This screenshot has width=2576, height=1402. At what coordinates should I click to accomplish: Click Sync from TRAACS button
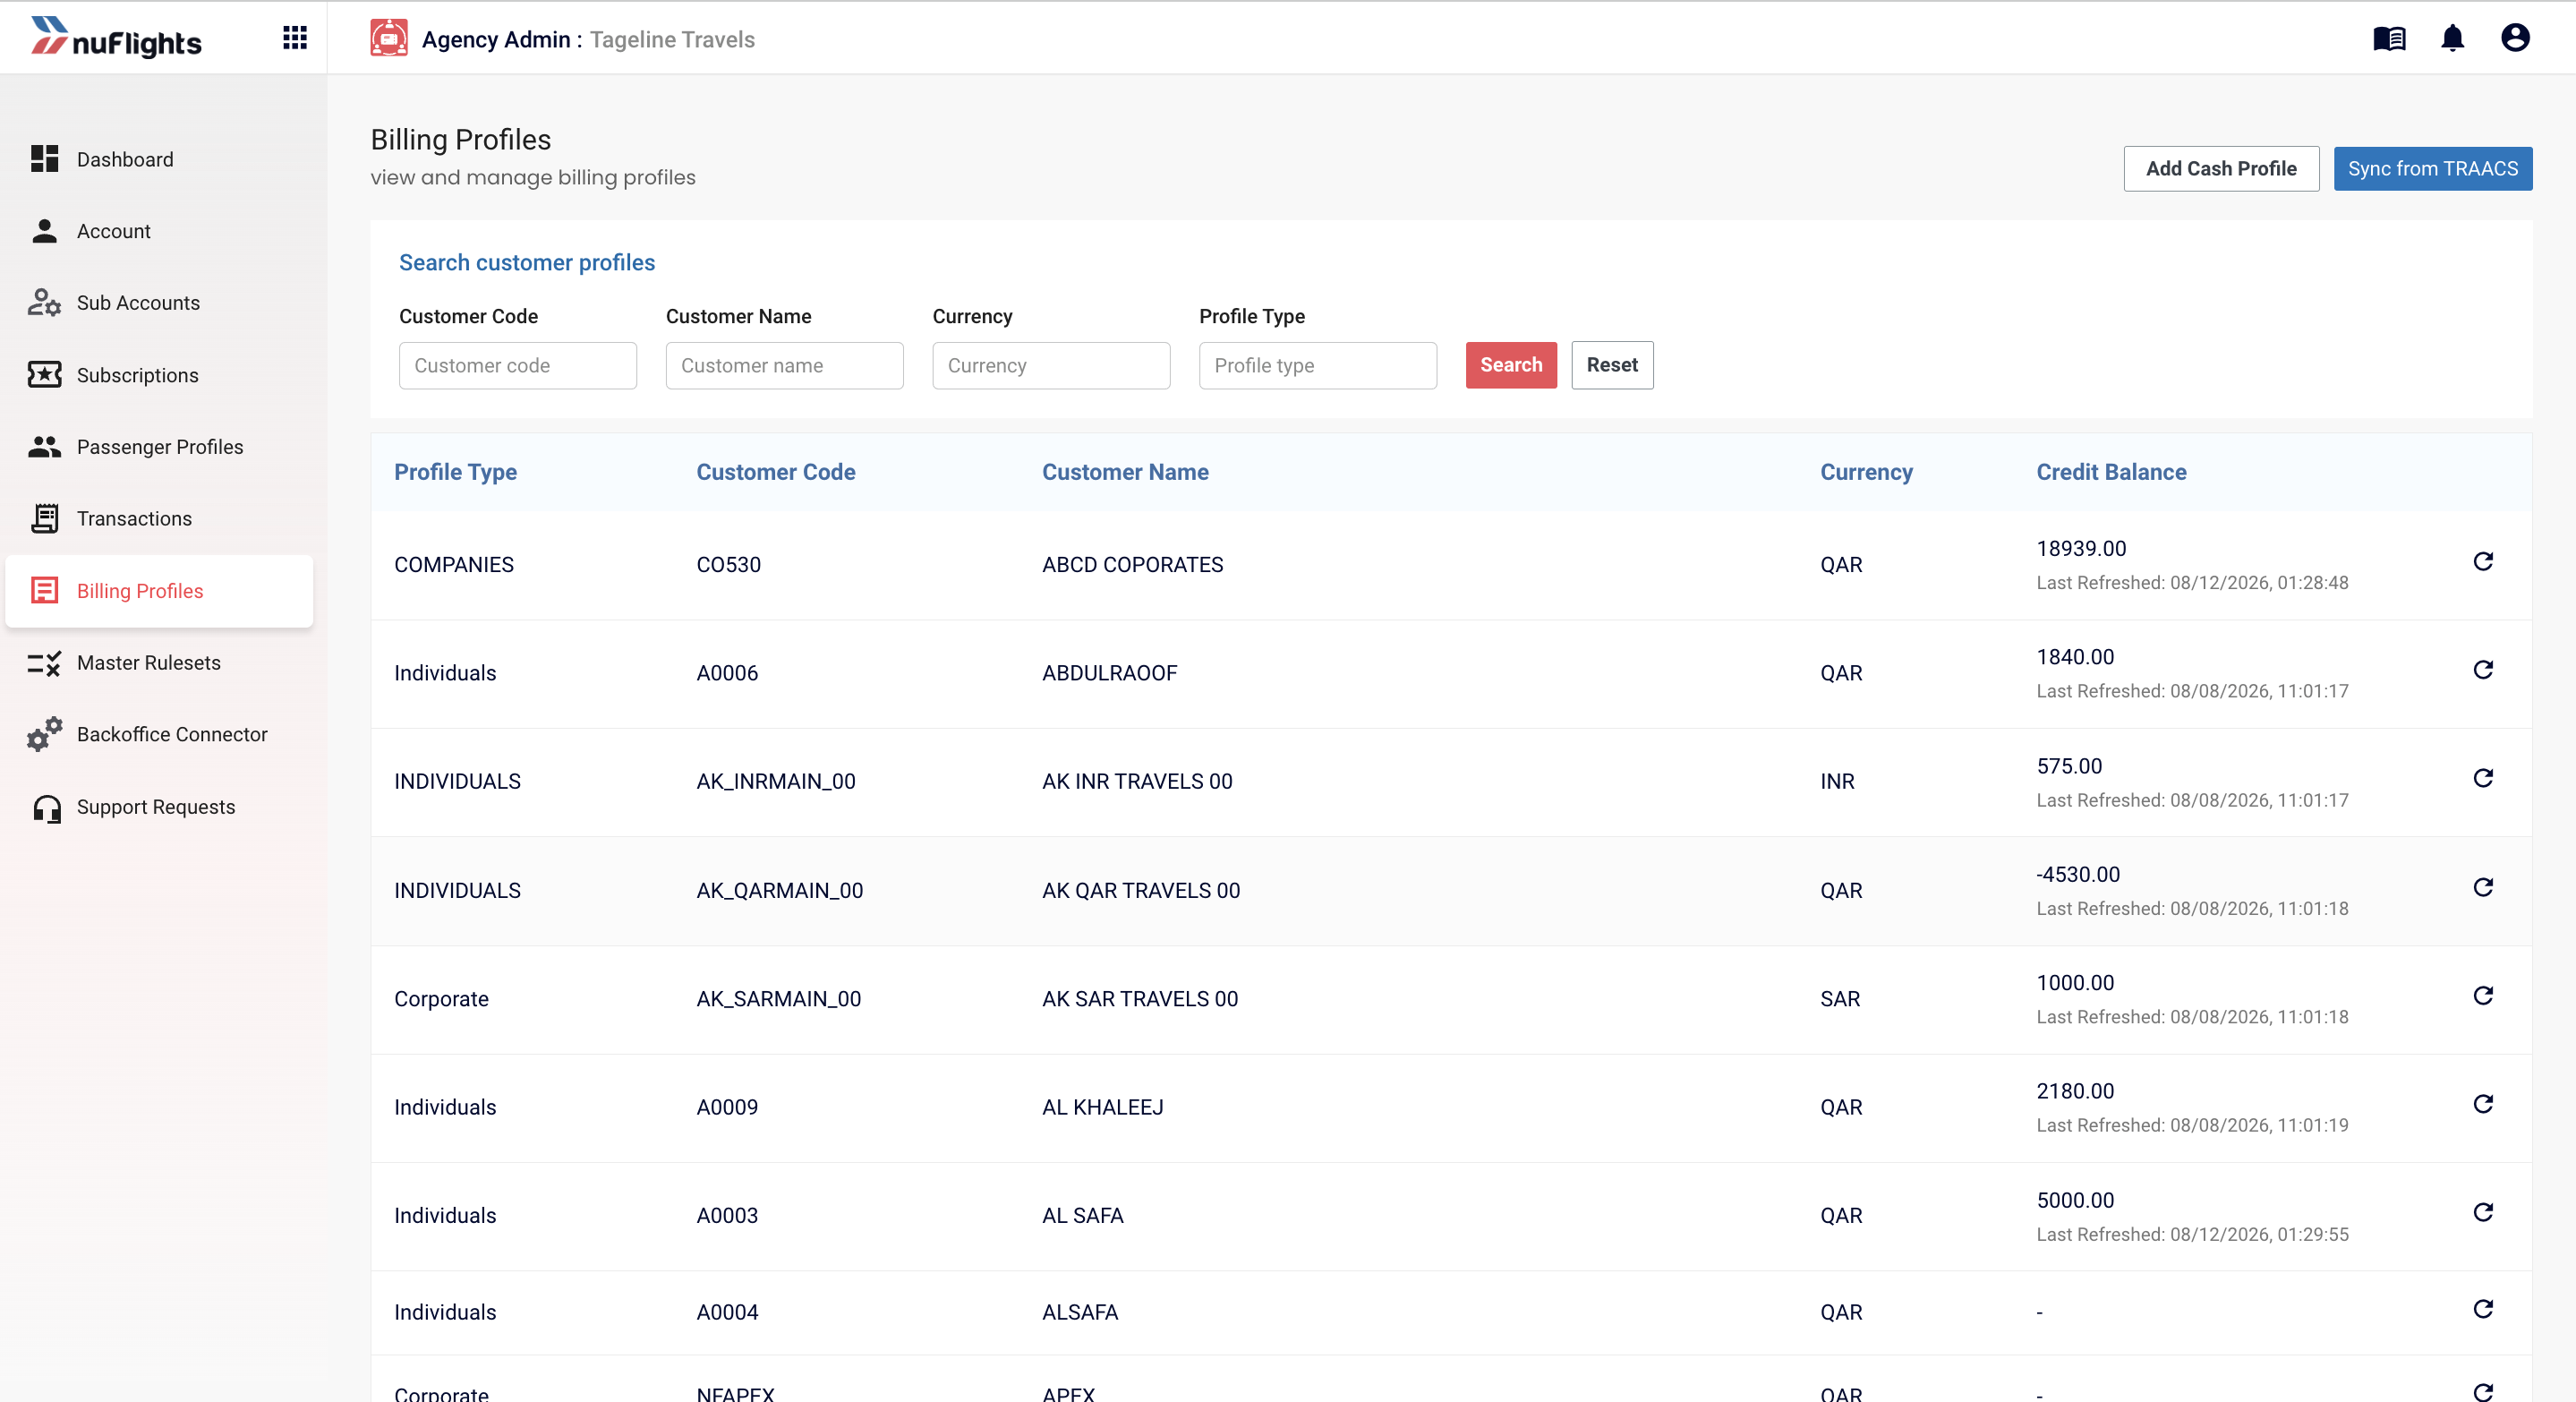tap(2432, 168)
